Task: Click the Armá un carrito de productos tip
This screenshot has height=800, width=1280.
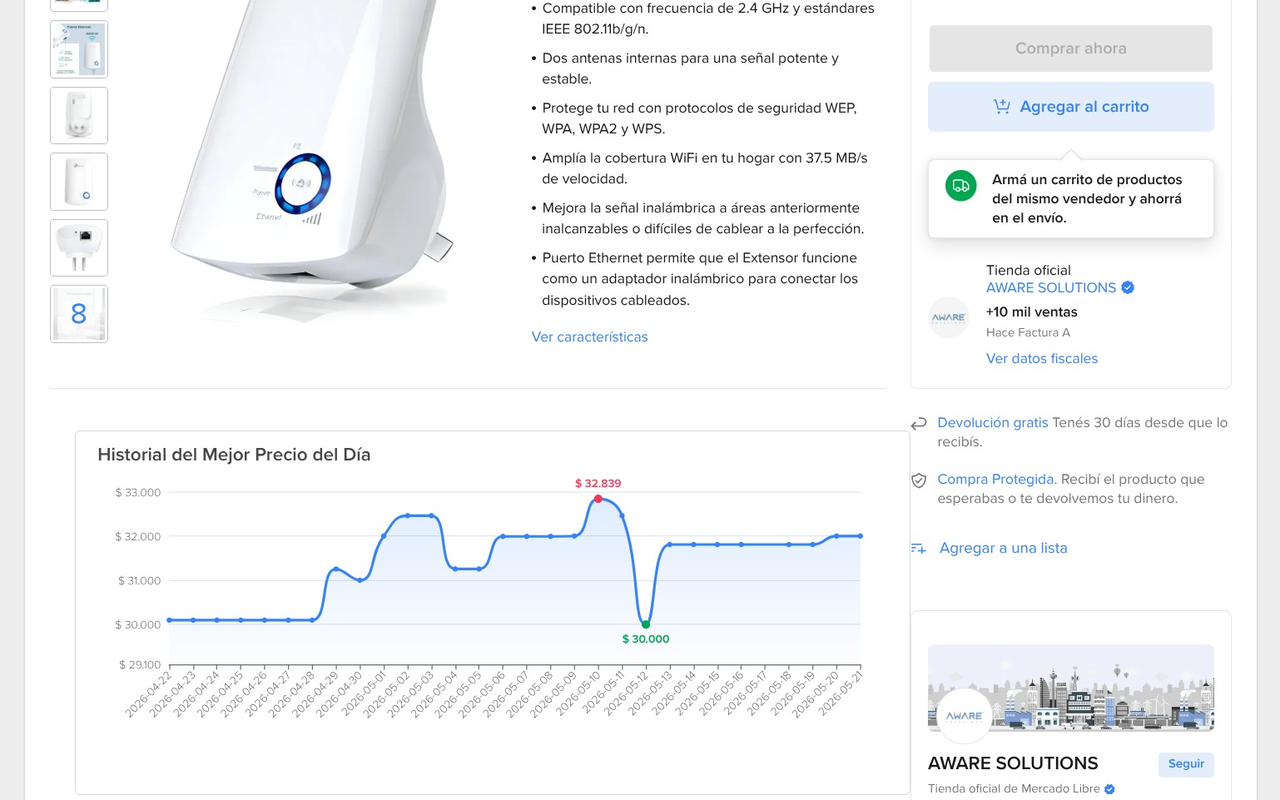Action: 1071,199
